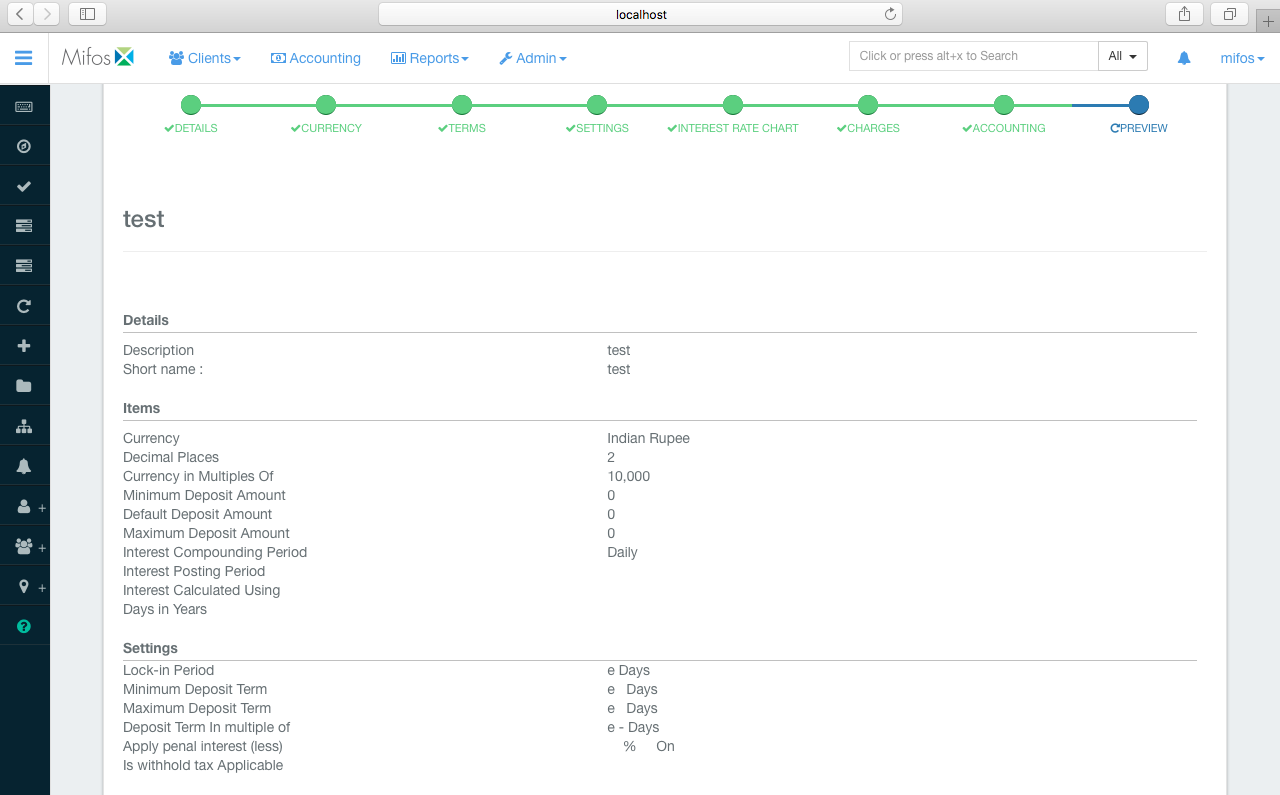Screen dimensions: 1280x795
Task: Select the folder collections icon in sidebar
Action: click(x=24, y=384)
